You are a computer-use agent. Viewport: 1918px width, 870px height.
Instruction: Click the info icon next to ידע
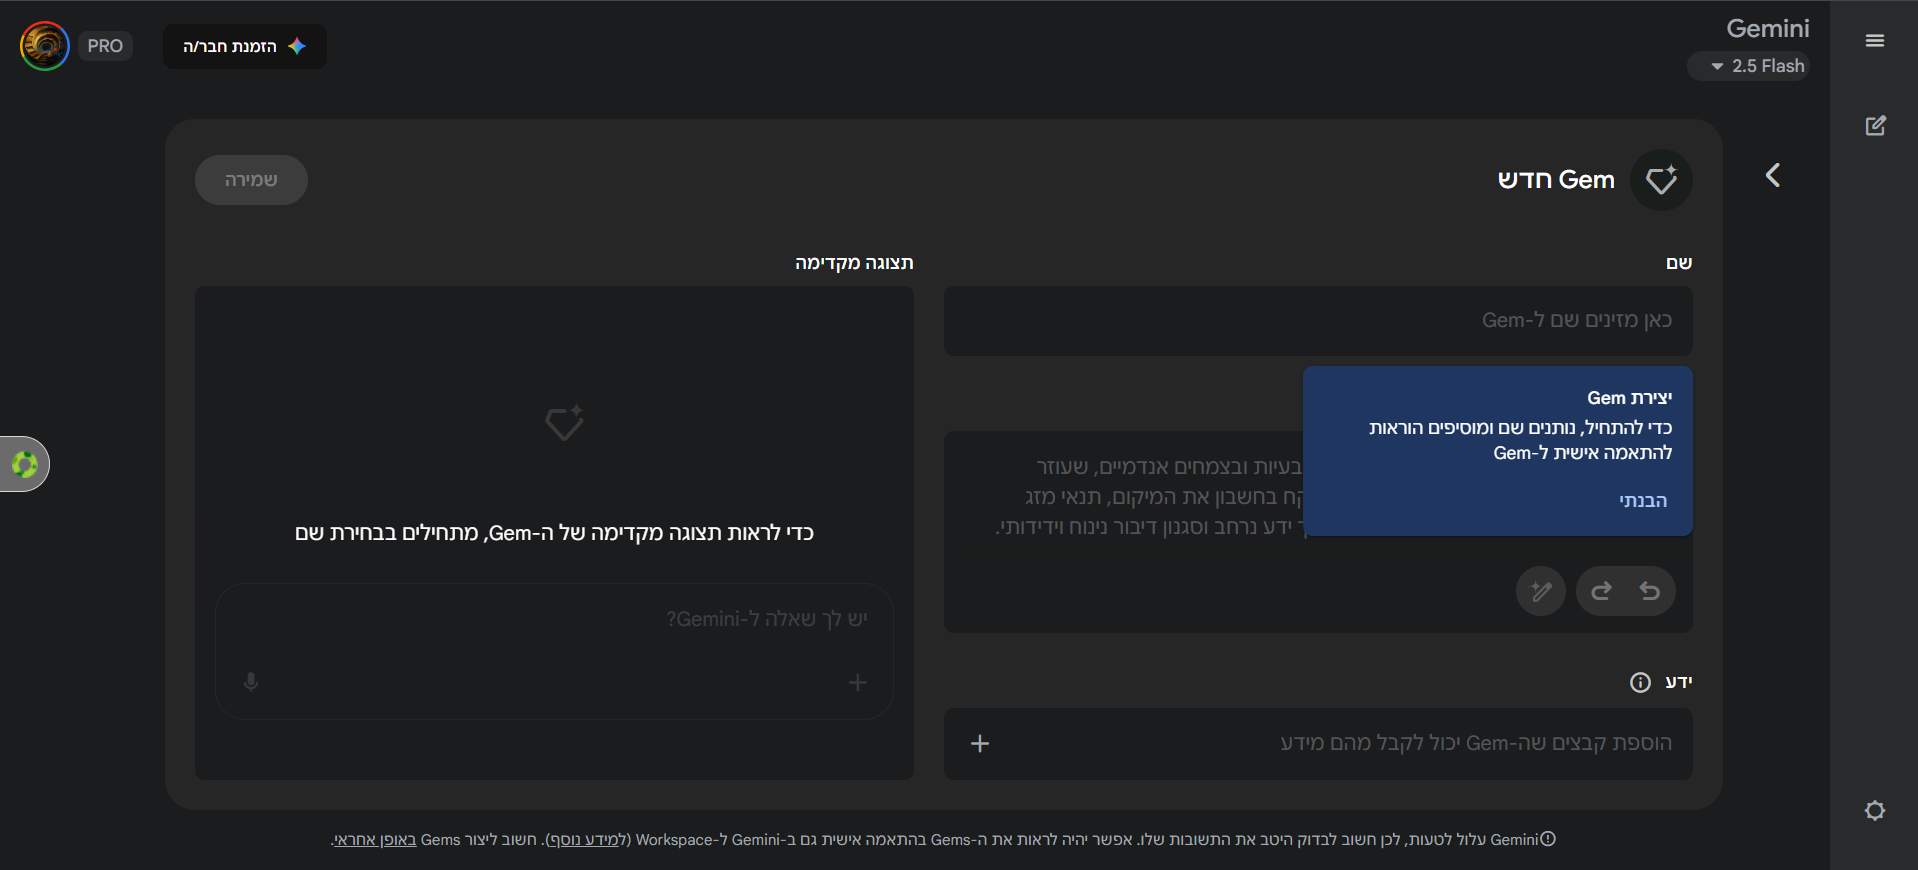1640,682
